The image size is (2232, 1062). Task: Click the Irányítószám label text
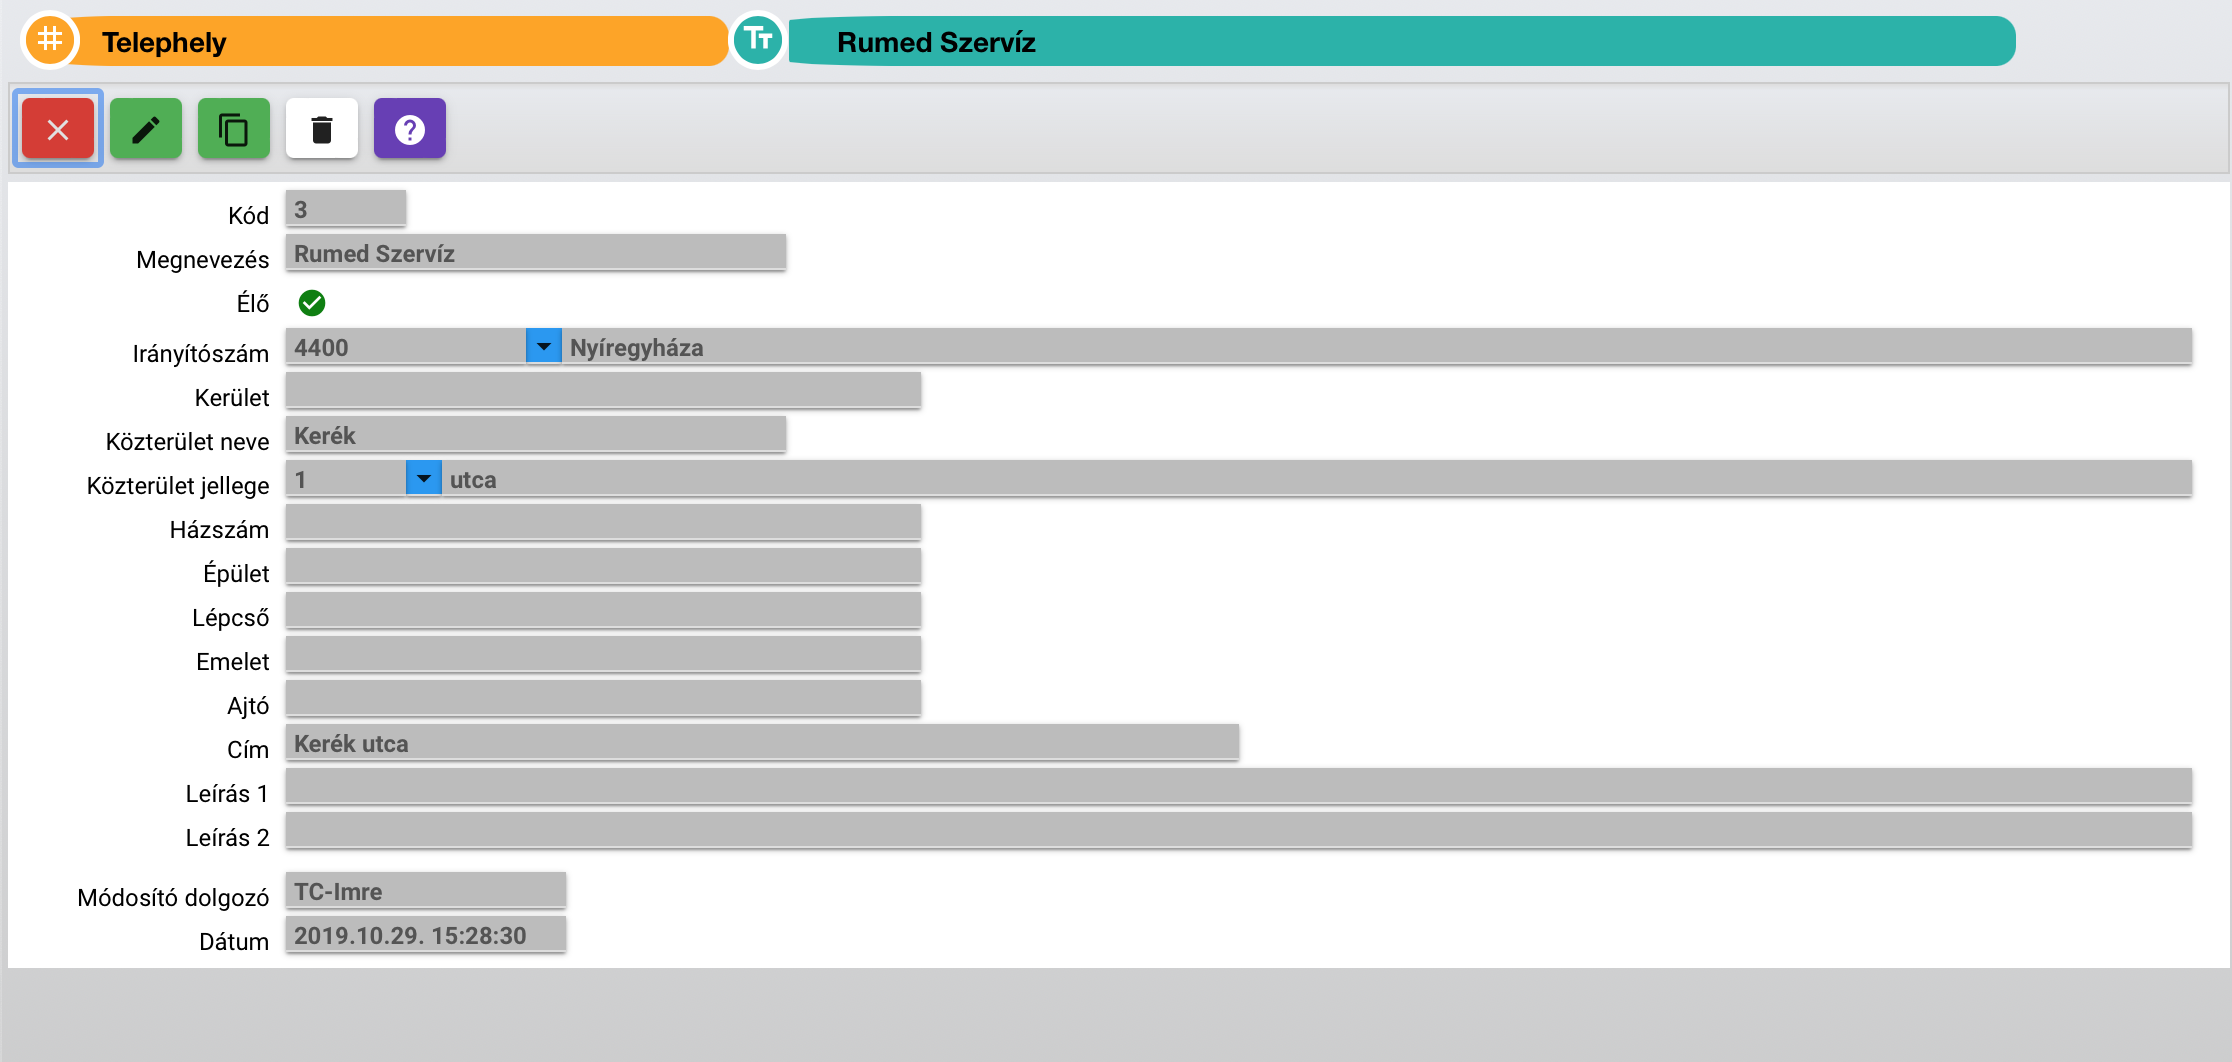coord(201,354)
